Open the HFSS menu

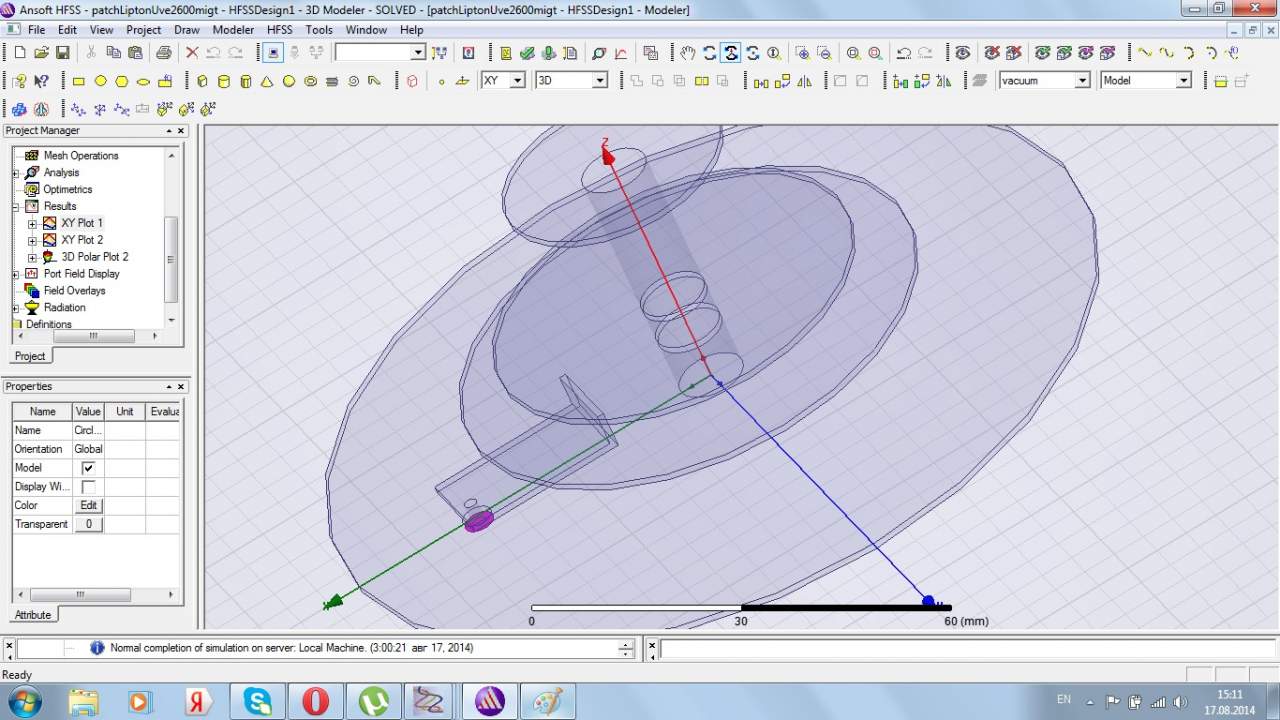279,30
